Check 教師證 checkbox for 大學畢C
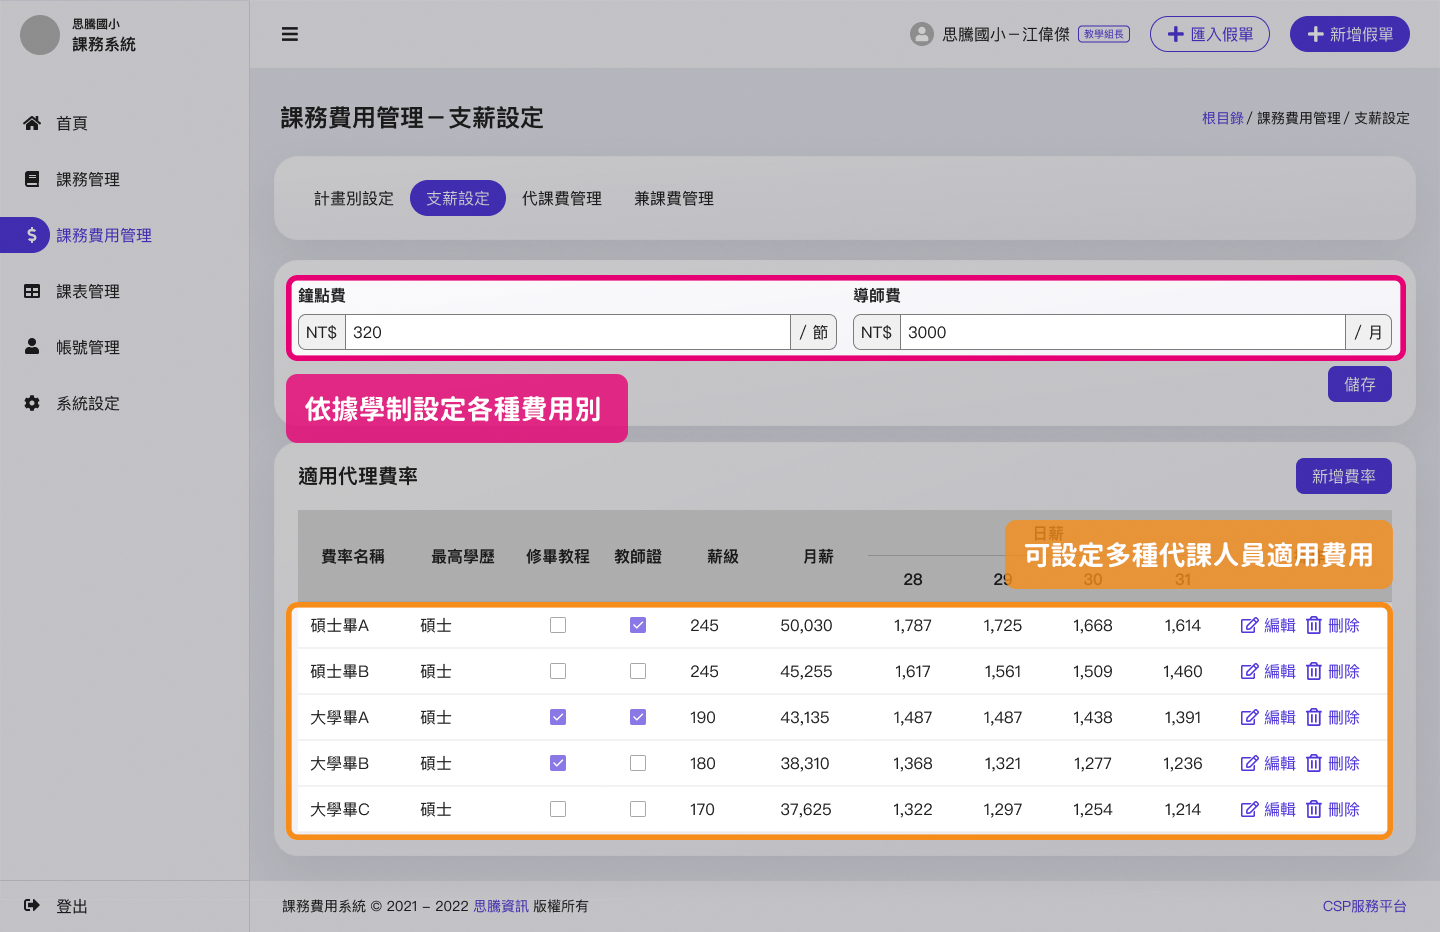Screen dimensions: 1440x932 click(x=638, y=809)
